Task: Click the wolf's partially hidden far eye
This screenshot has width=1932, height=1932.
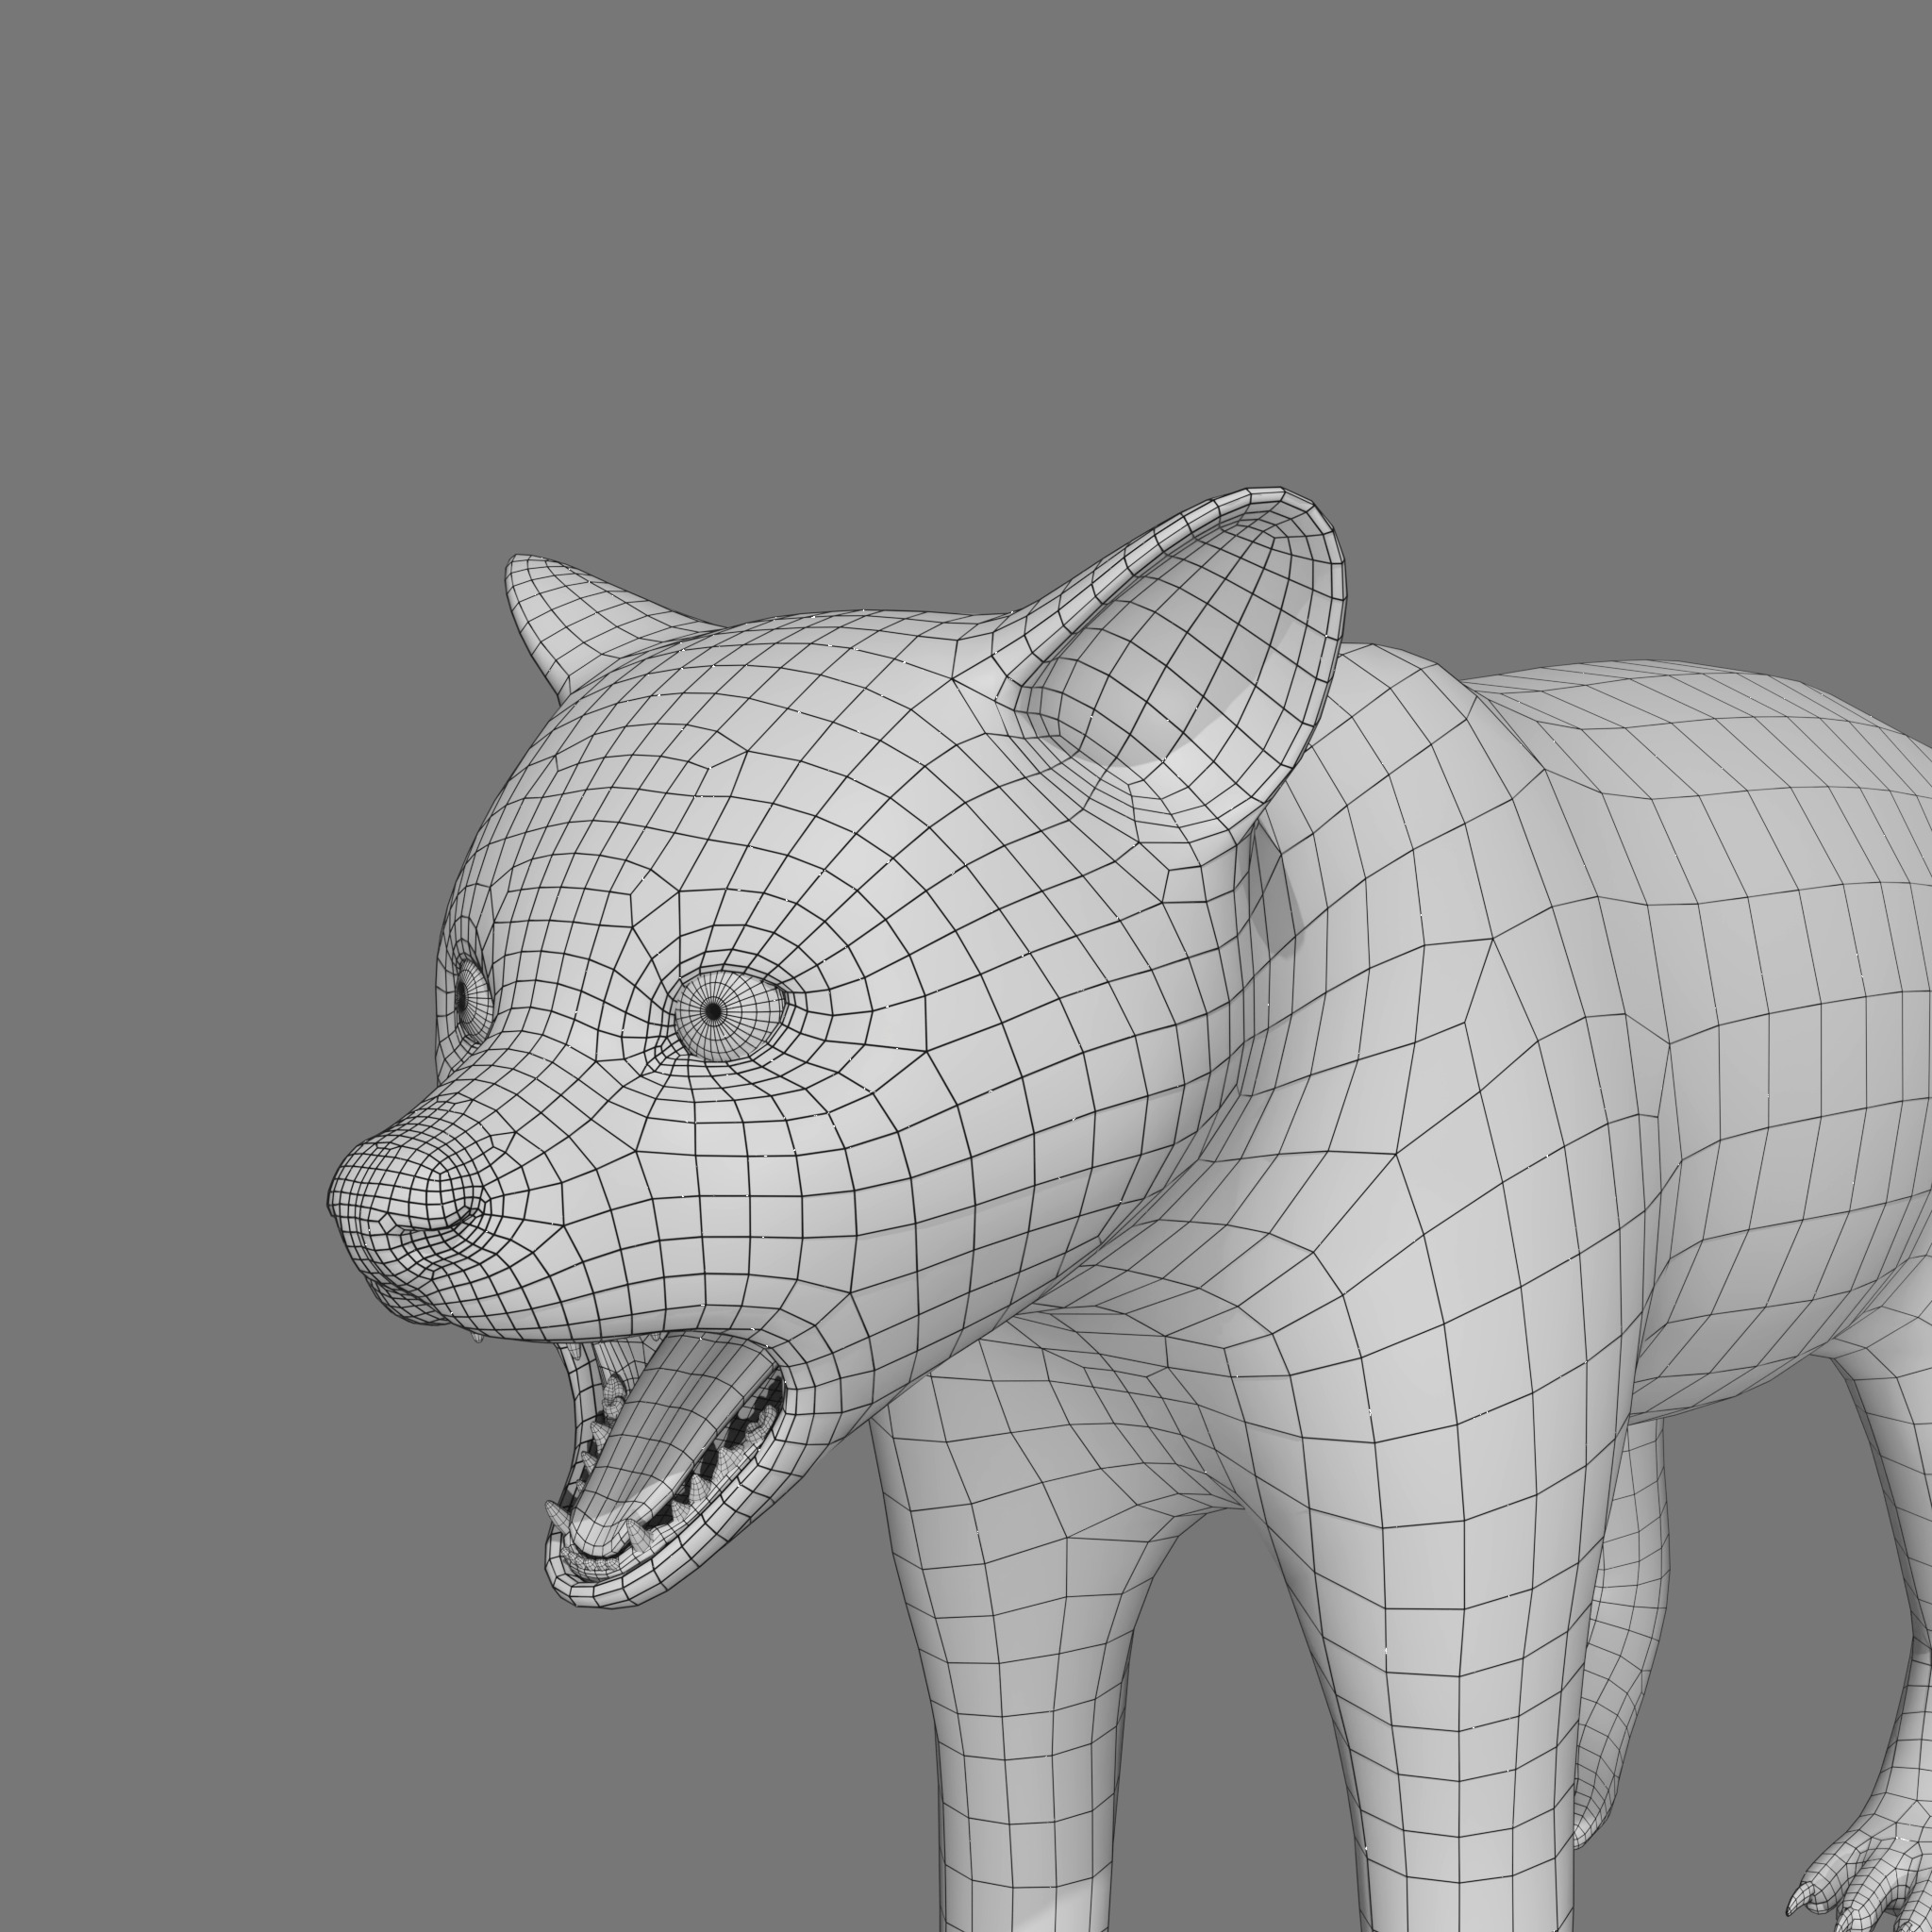Action: point(462,996)
